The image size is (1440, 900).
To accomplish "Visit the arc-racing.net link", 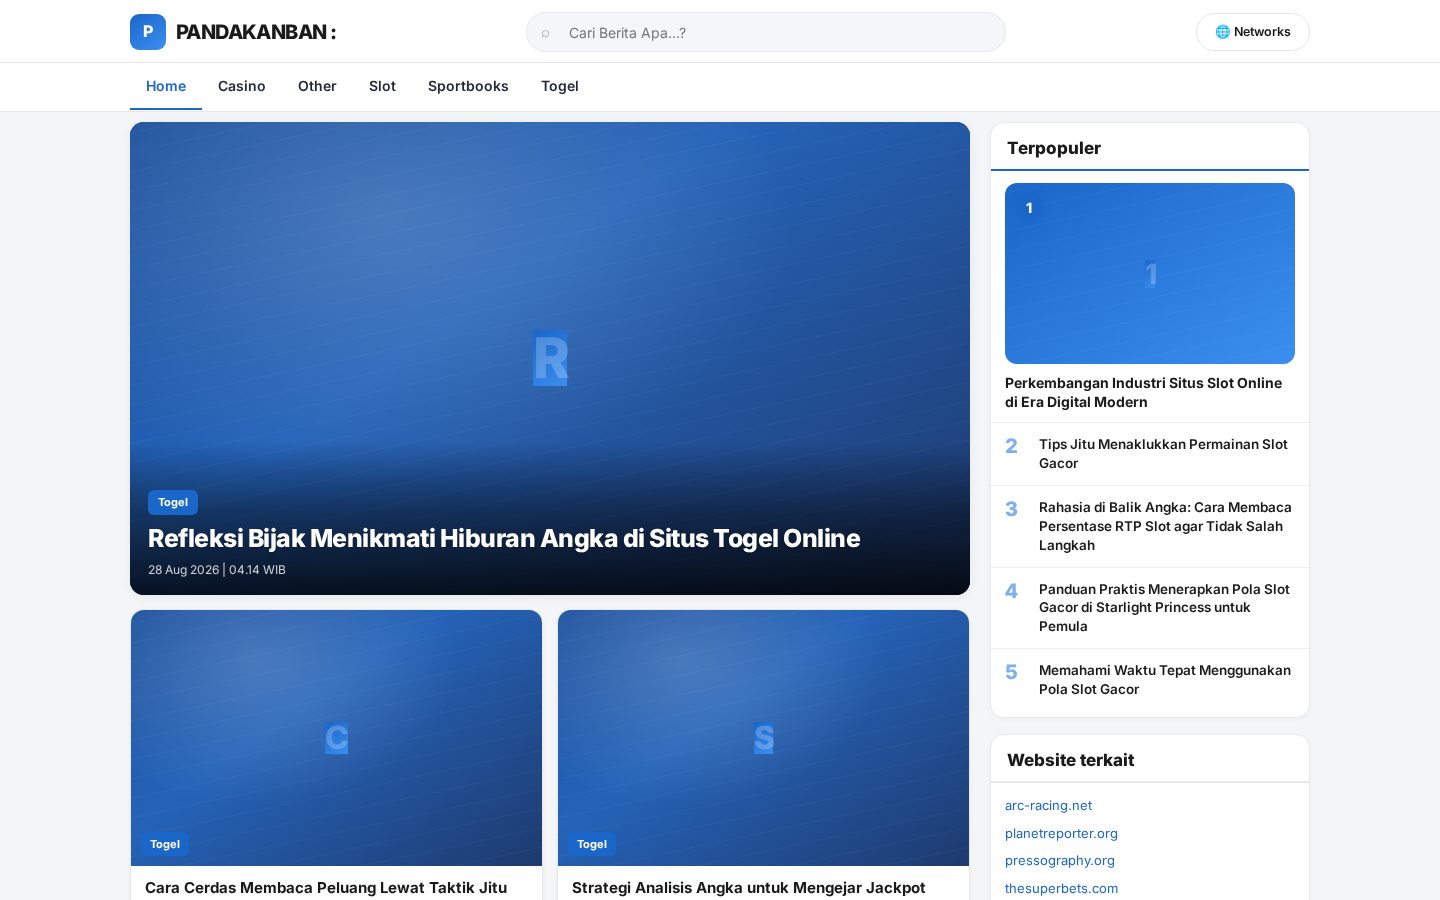I will pos(1048,805).
